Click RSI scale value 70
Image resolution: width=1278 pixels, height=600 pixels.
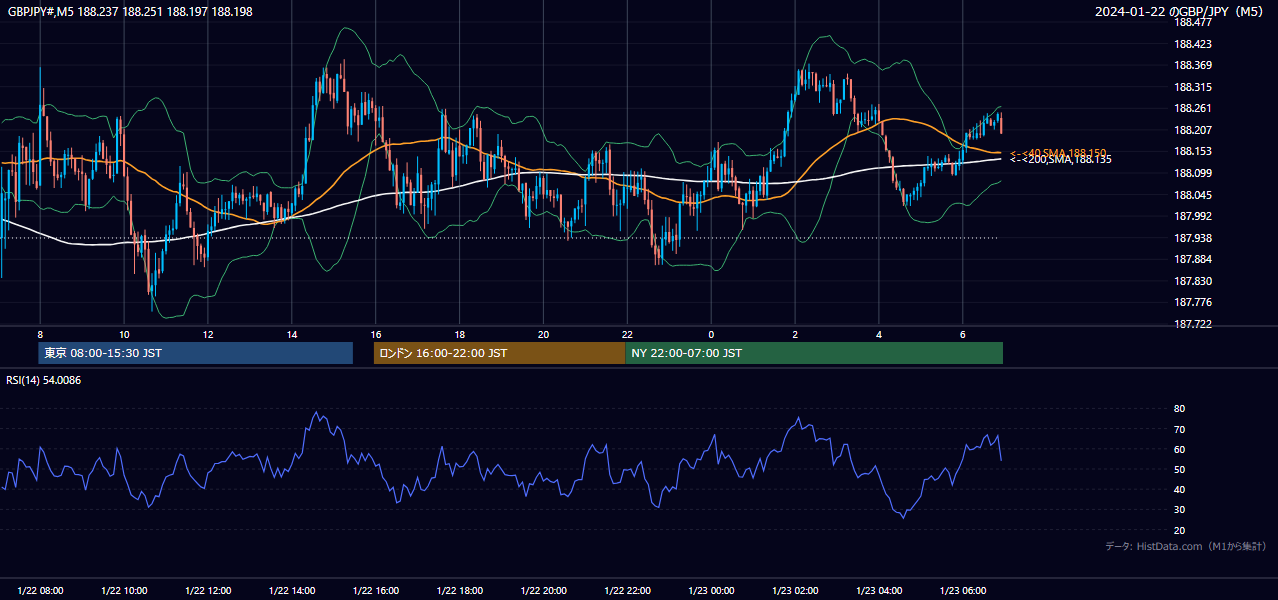tap(1179, 430)
